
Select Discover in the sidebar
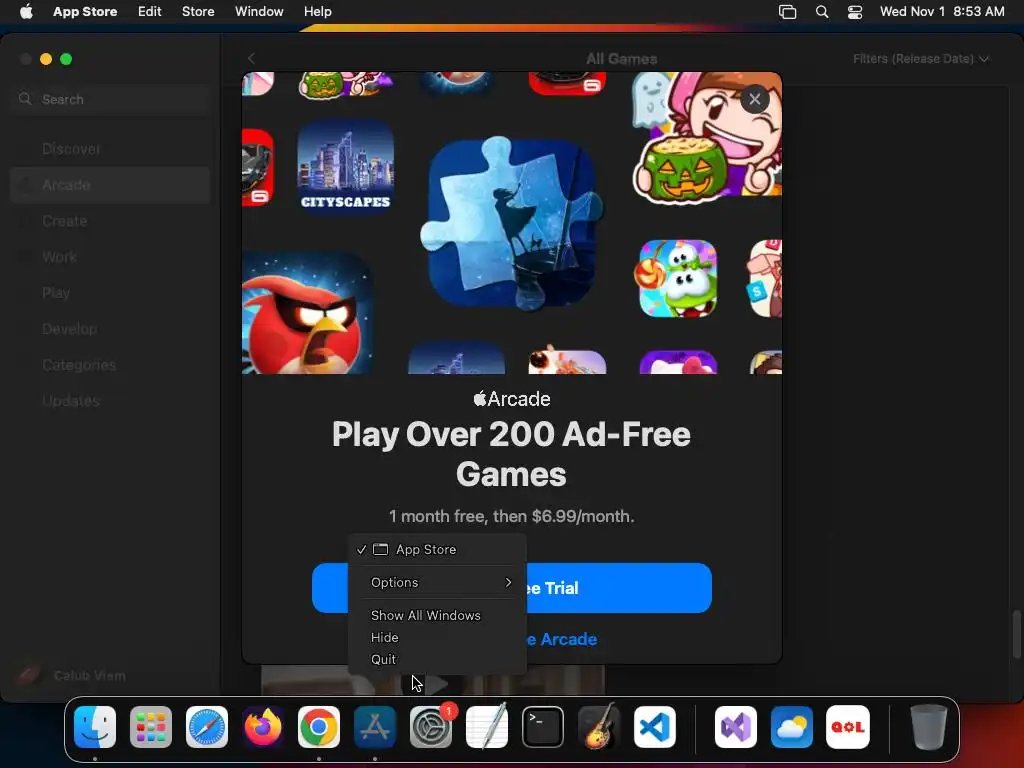[x=110, y=149]
